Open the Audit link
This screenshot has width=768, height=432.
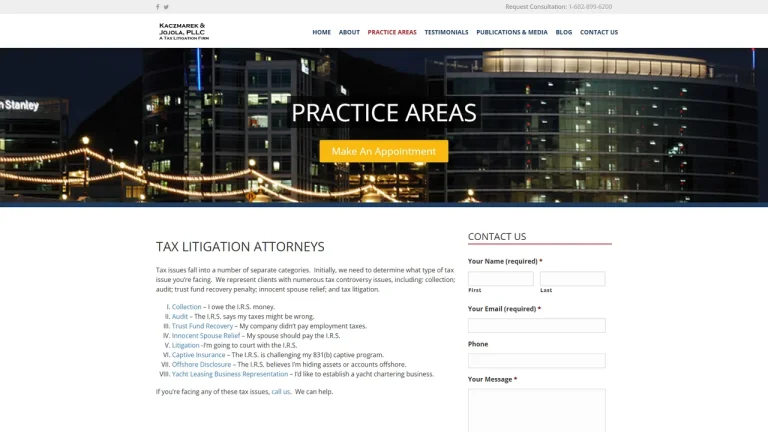coord(180,316)
